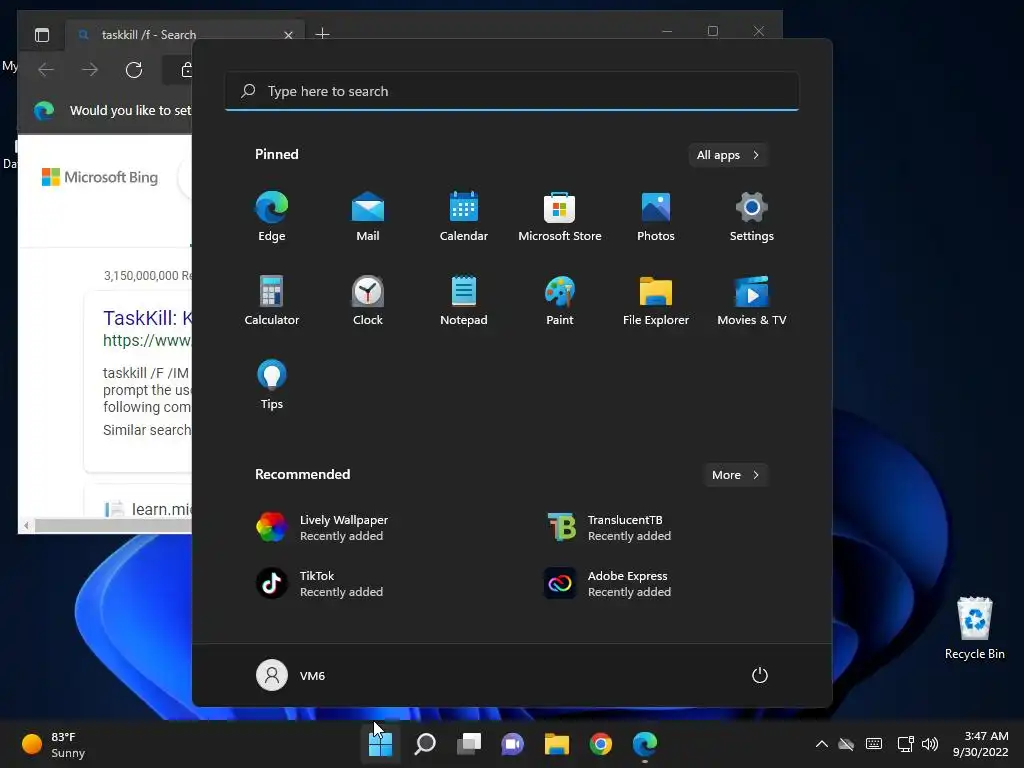This screenshot has width=1024, height=768.
Task: Go back in the Edge browser
Action: [x=46, y=70]
